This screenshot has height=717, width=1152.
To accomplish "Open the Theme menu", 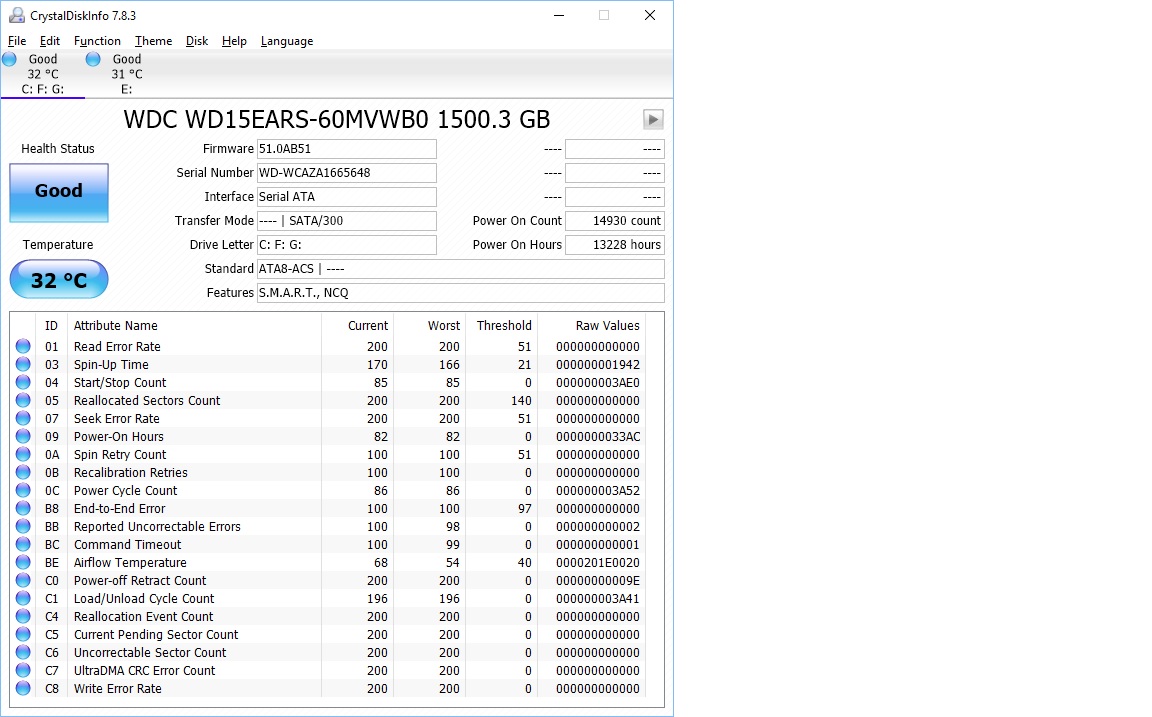I will 153,41.
